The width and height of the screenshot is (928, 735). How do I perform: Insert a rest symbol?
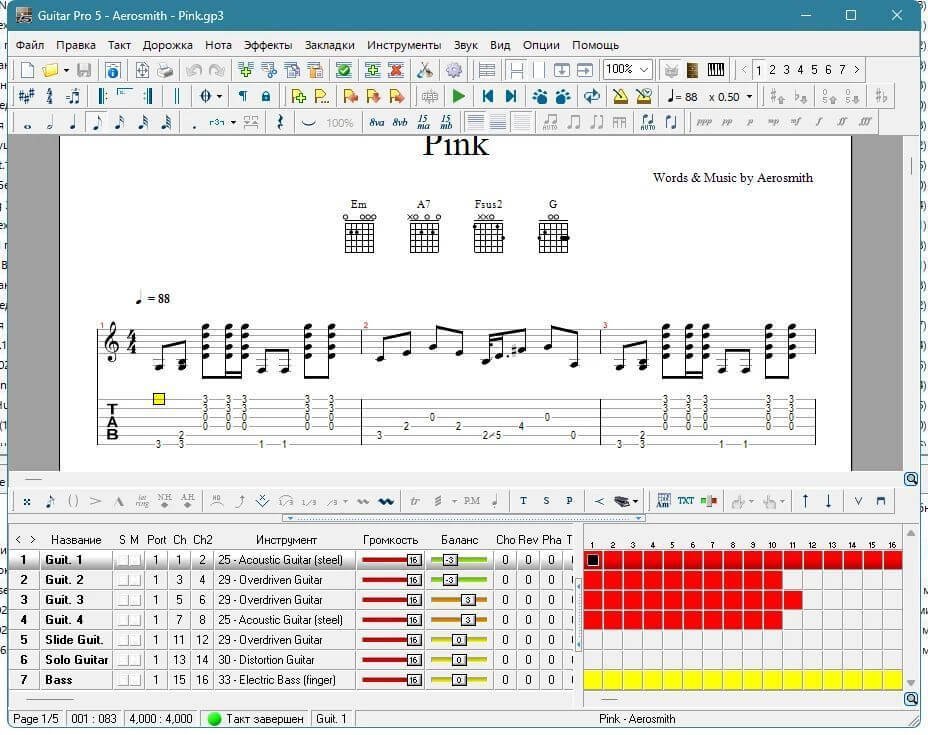[280, 122]
